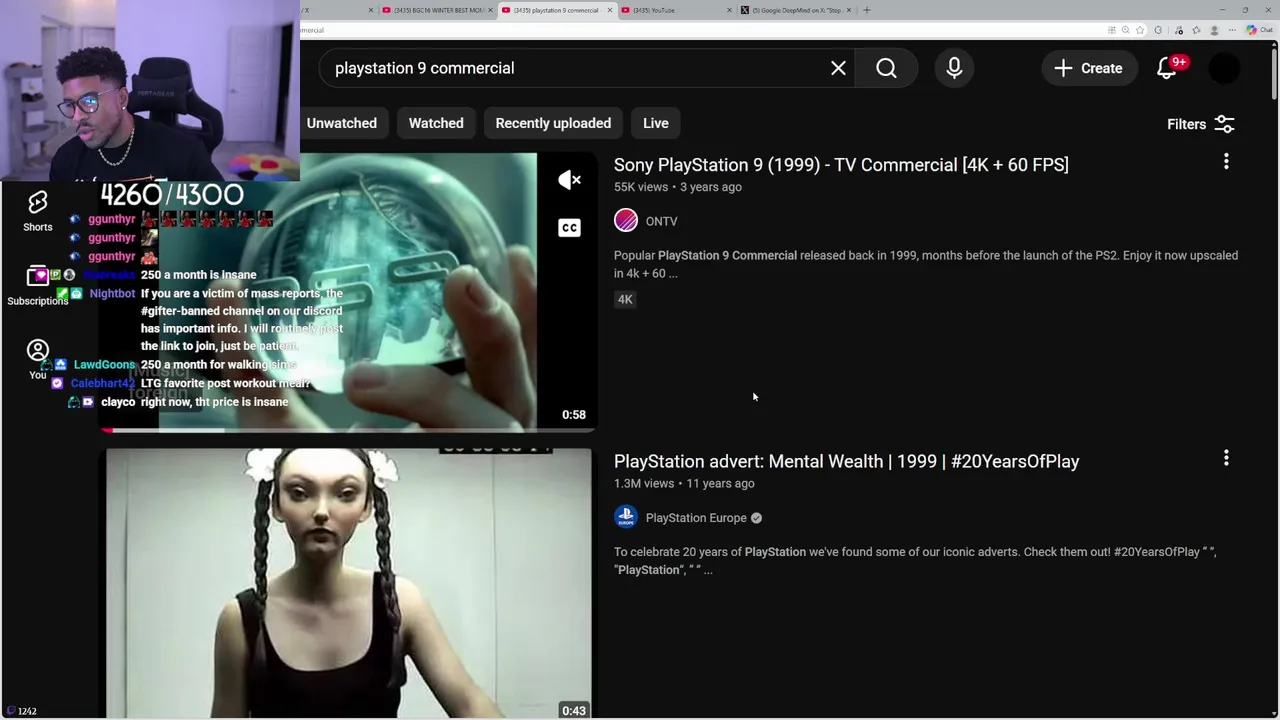1280x720 pixels.
Task: Select the Watched filter chip
Action: coord(436,123)
